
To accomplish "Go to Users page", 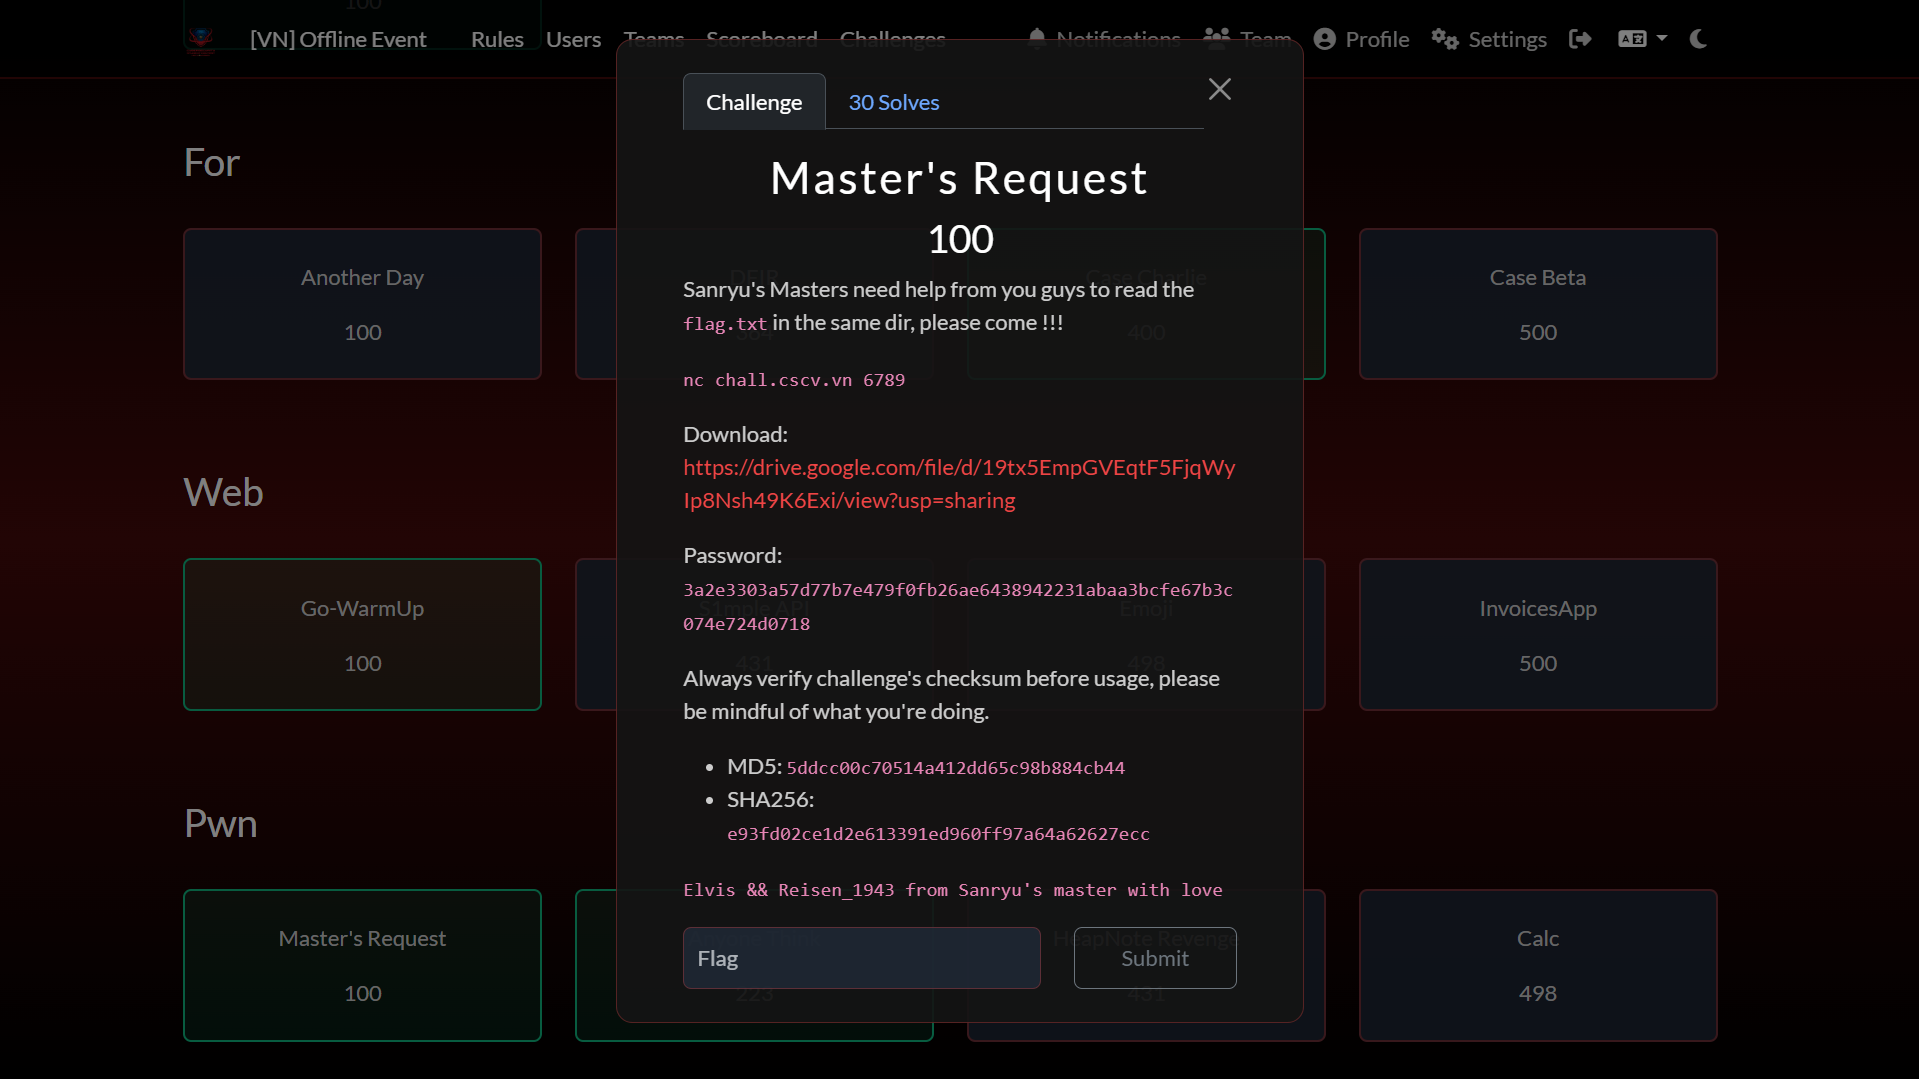I will [573, 39].
